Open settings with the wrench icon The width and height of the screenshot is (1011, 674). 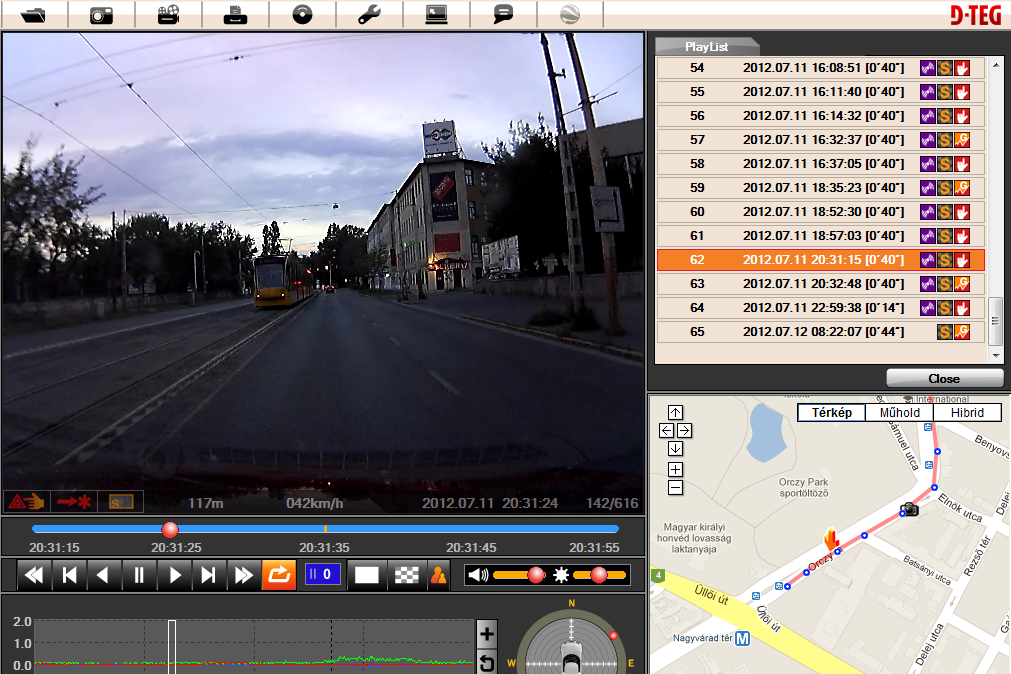tap(369, 15)
